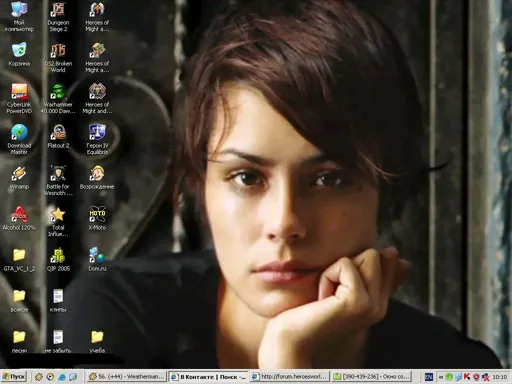Select the Возрождение desktop shortcut

(x=97, y=178)
